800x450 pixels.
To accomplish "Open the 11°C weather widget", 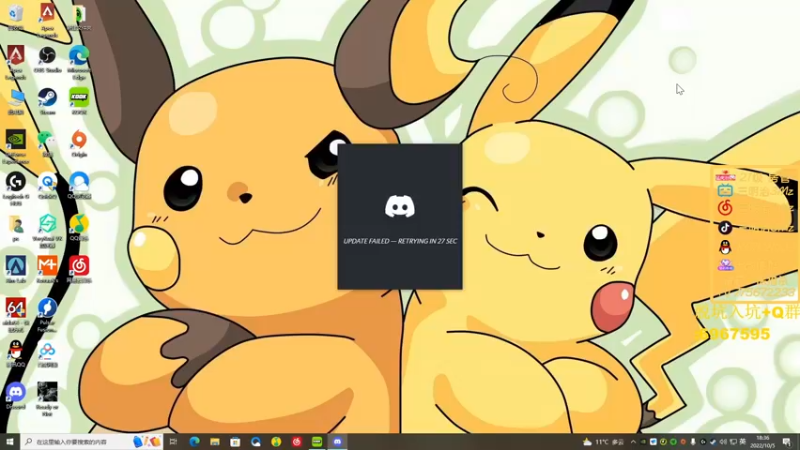I will coord(604,442).
